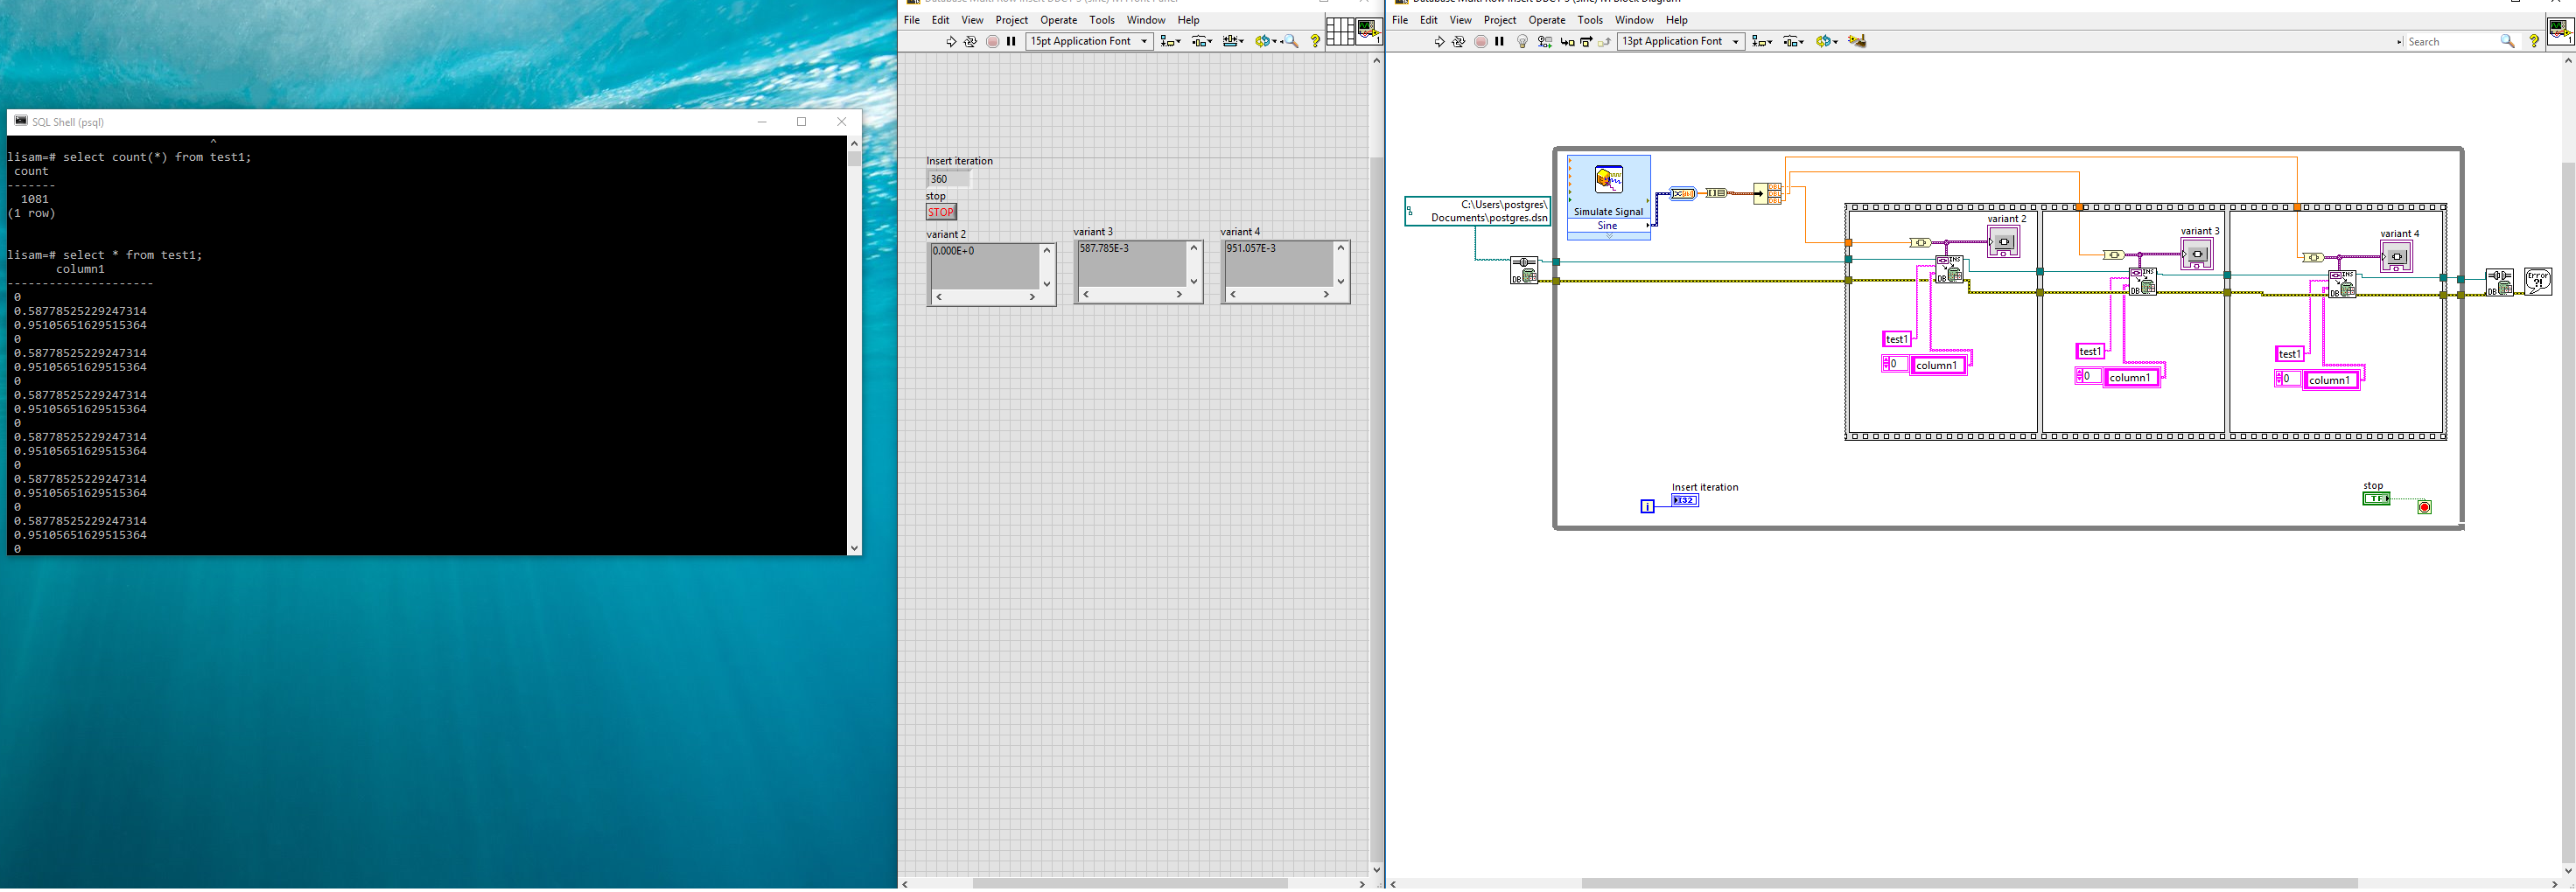Viewport: 2576px width, 892px height.
Task: Click the Front Panel VI icon
Action: pos(1369,31)
